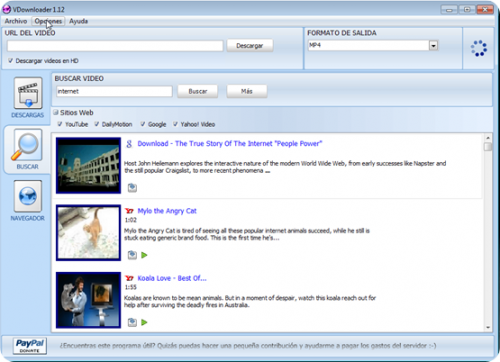Click the Google source icon on first result
500x362 pixels.
point(129,144)
